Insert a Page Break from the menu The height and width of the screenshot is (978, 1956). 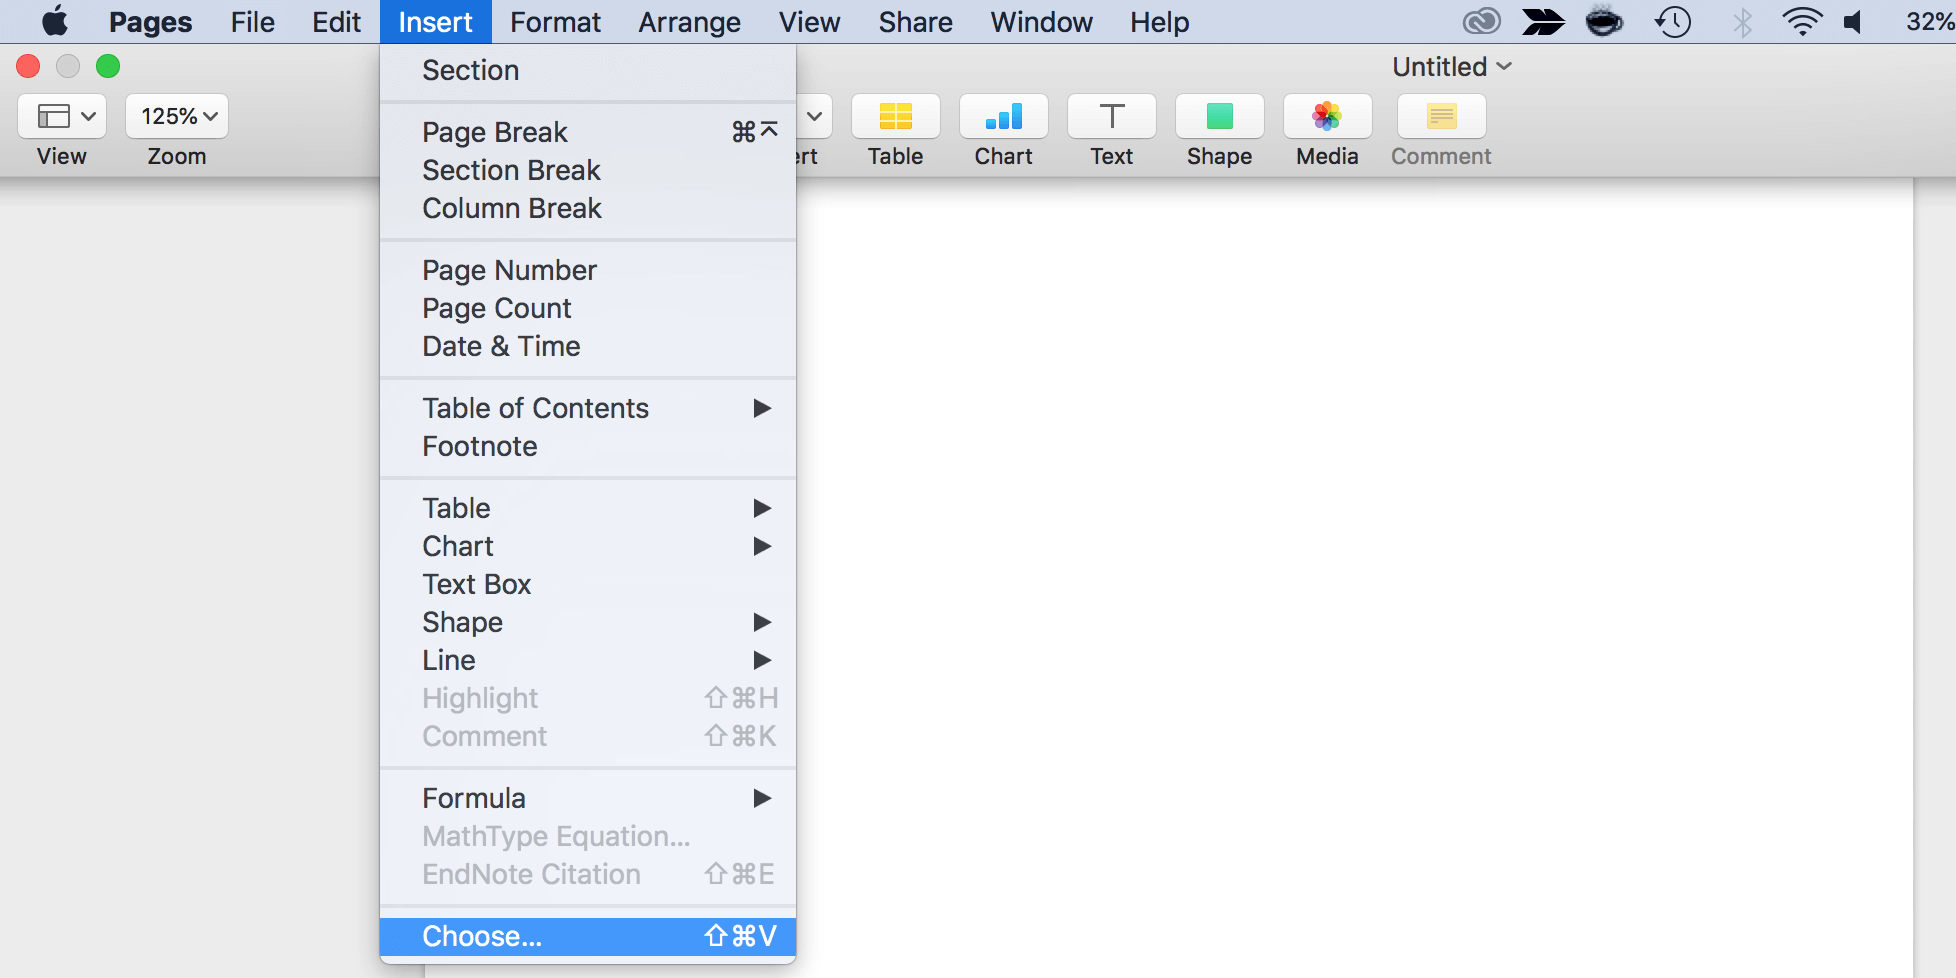494,131
